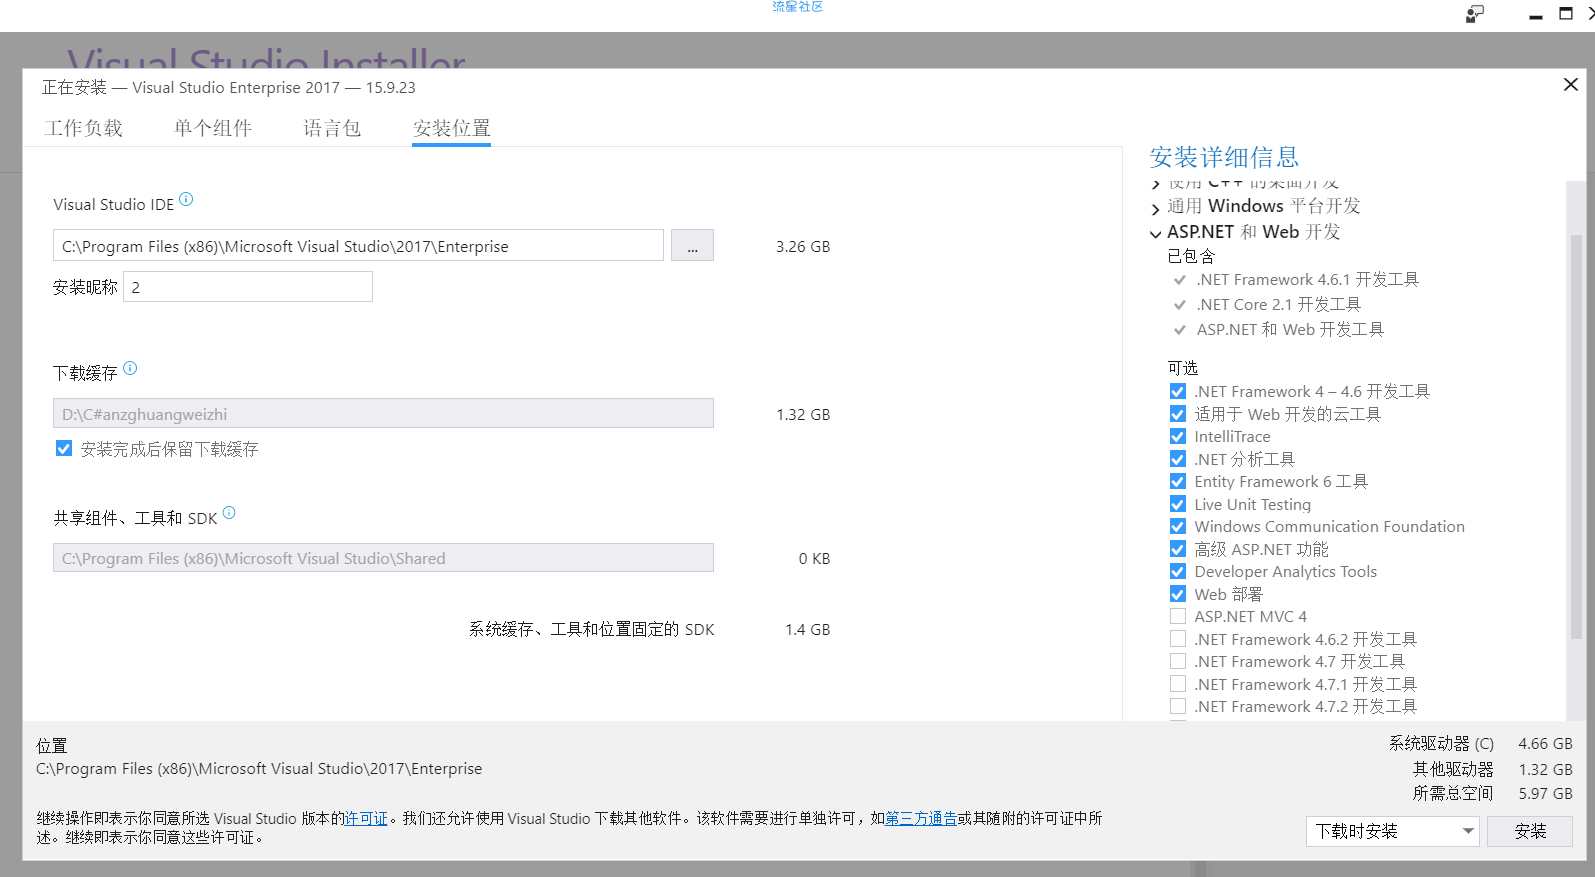Click the 4.66 GB system drive value

pos(1545,743)
